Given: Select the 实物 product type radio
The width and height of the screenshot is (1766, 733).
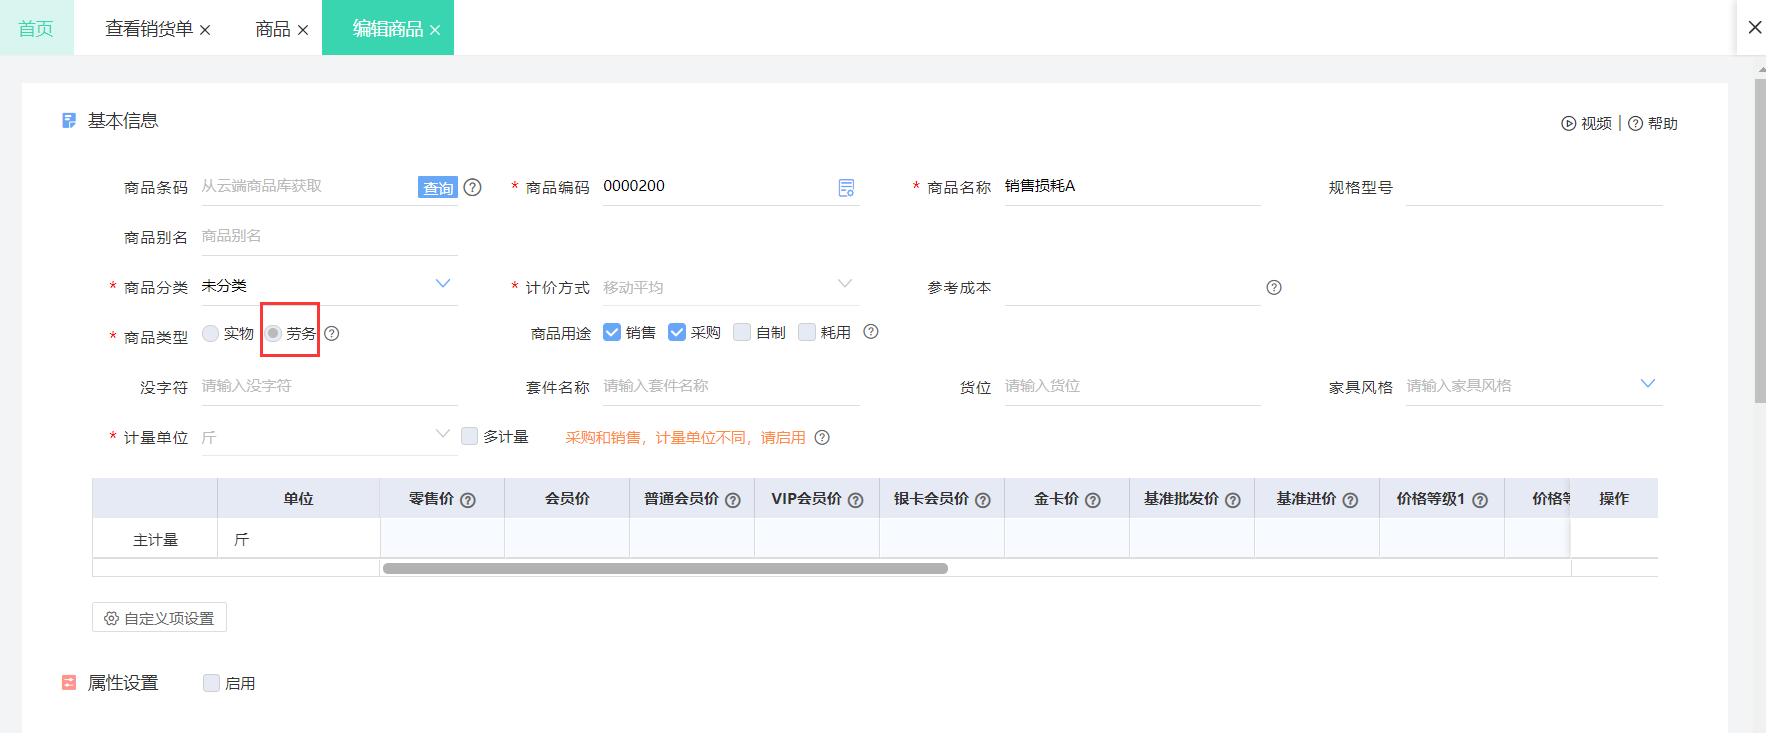Looking at the screenshot, I should (x=210, y=333).
